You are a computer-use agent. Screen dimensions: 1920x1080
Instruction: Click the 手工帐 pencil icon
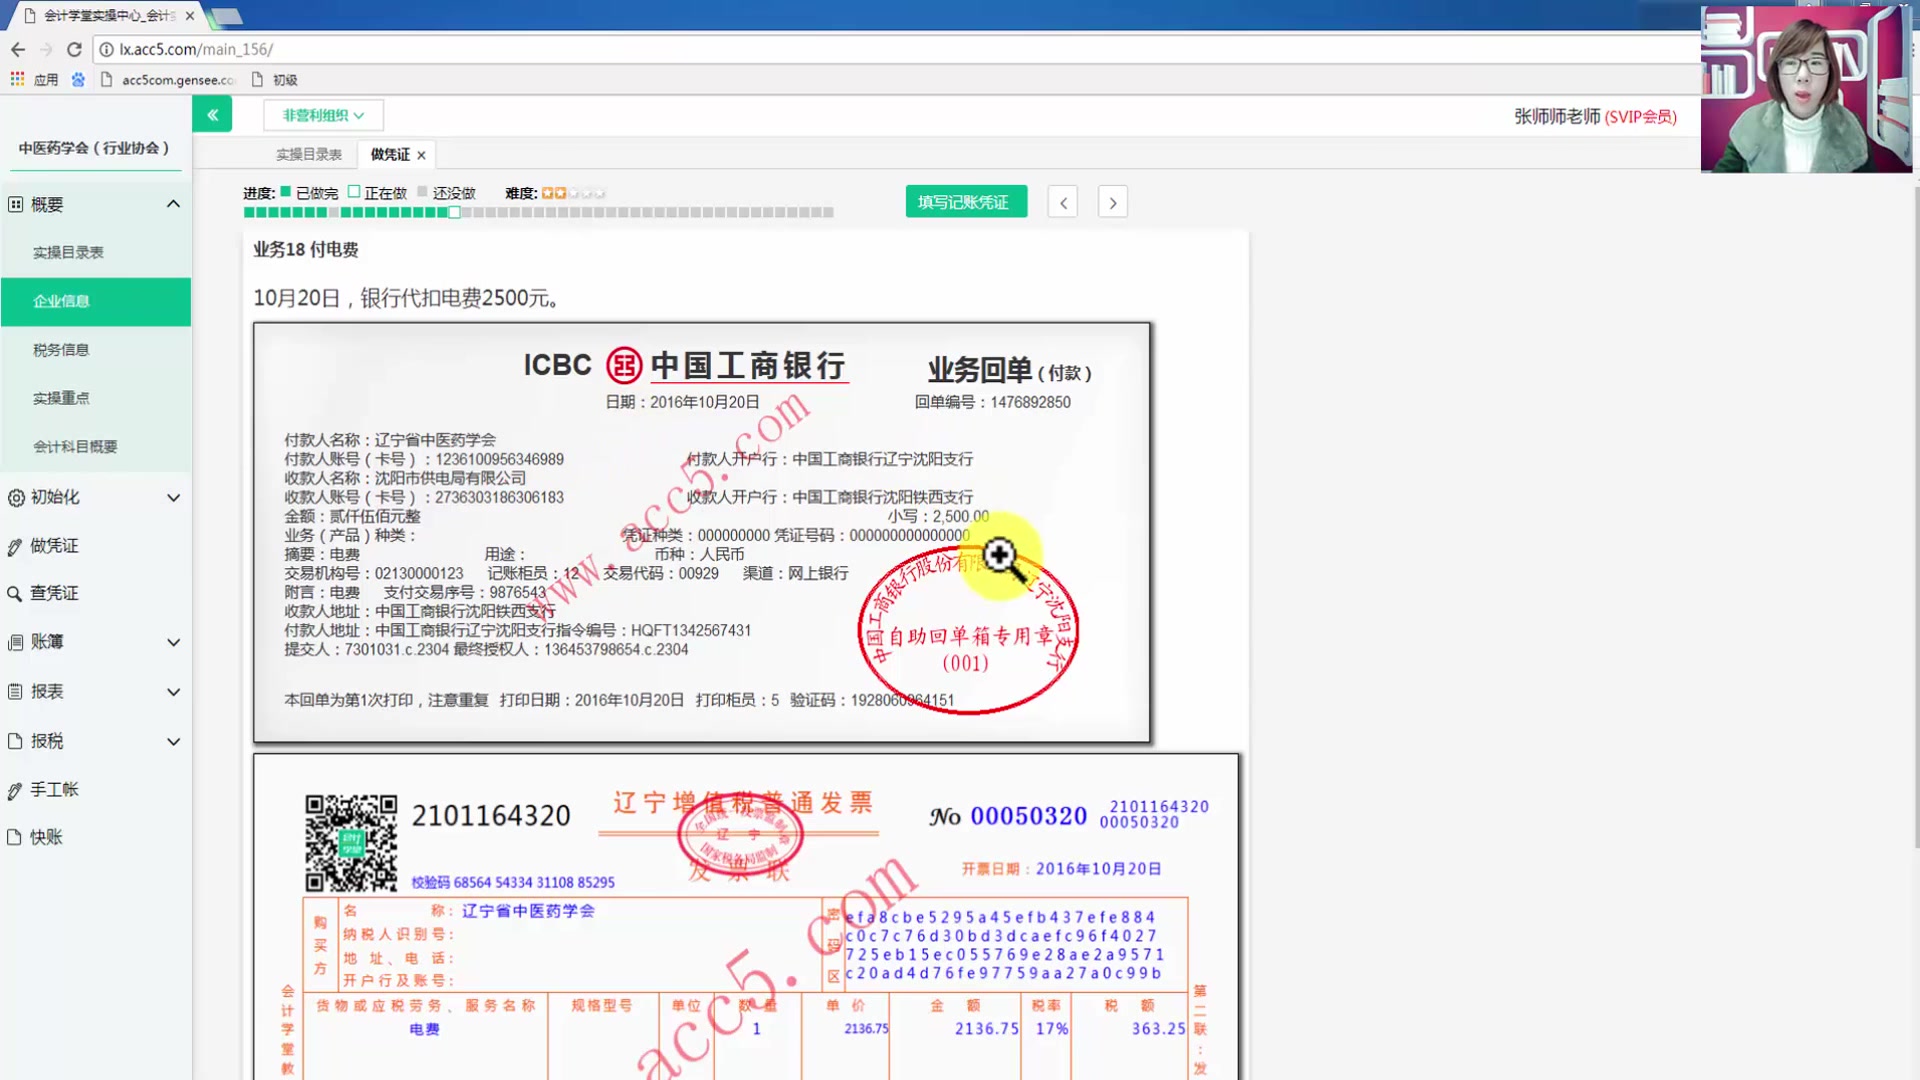click(x=14, y=790)
